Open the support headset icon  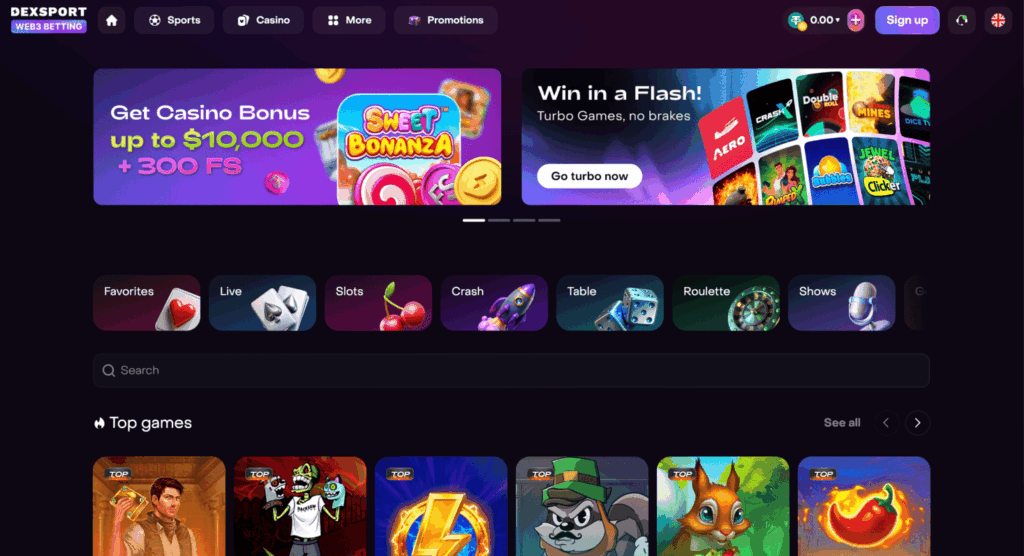(x=961, y=20)
